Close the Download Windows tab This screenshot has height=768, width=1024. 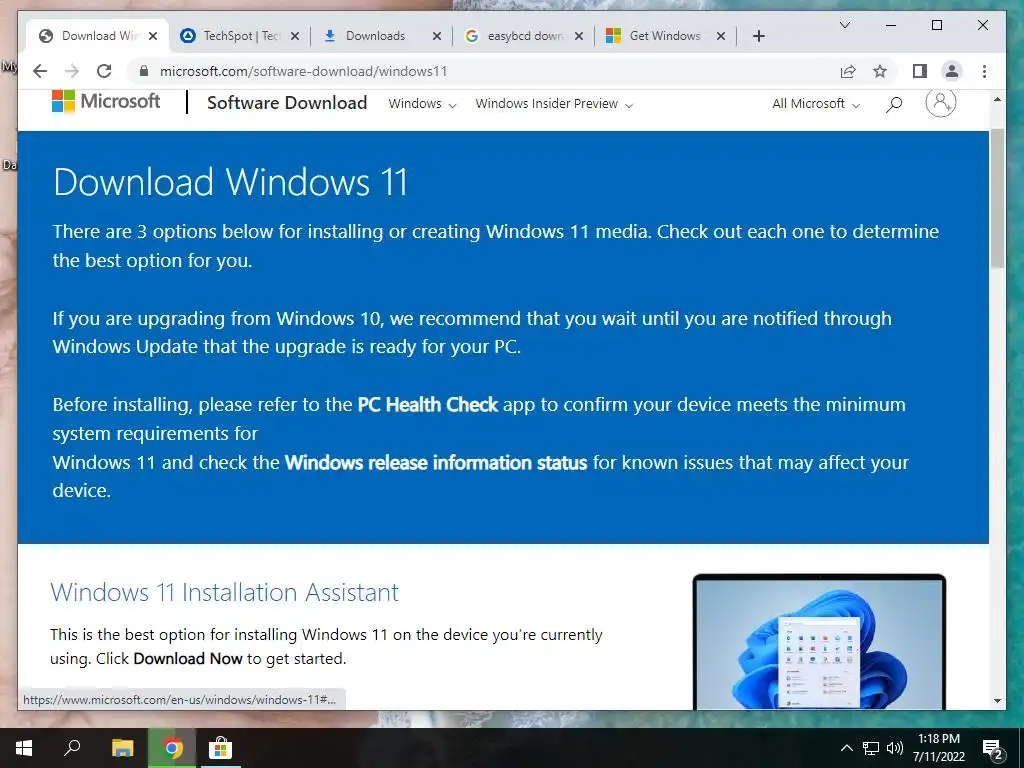153,36
